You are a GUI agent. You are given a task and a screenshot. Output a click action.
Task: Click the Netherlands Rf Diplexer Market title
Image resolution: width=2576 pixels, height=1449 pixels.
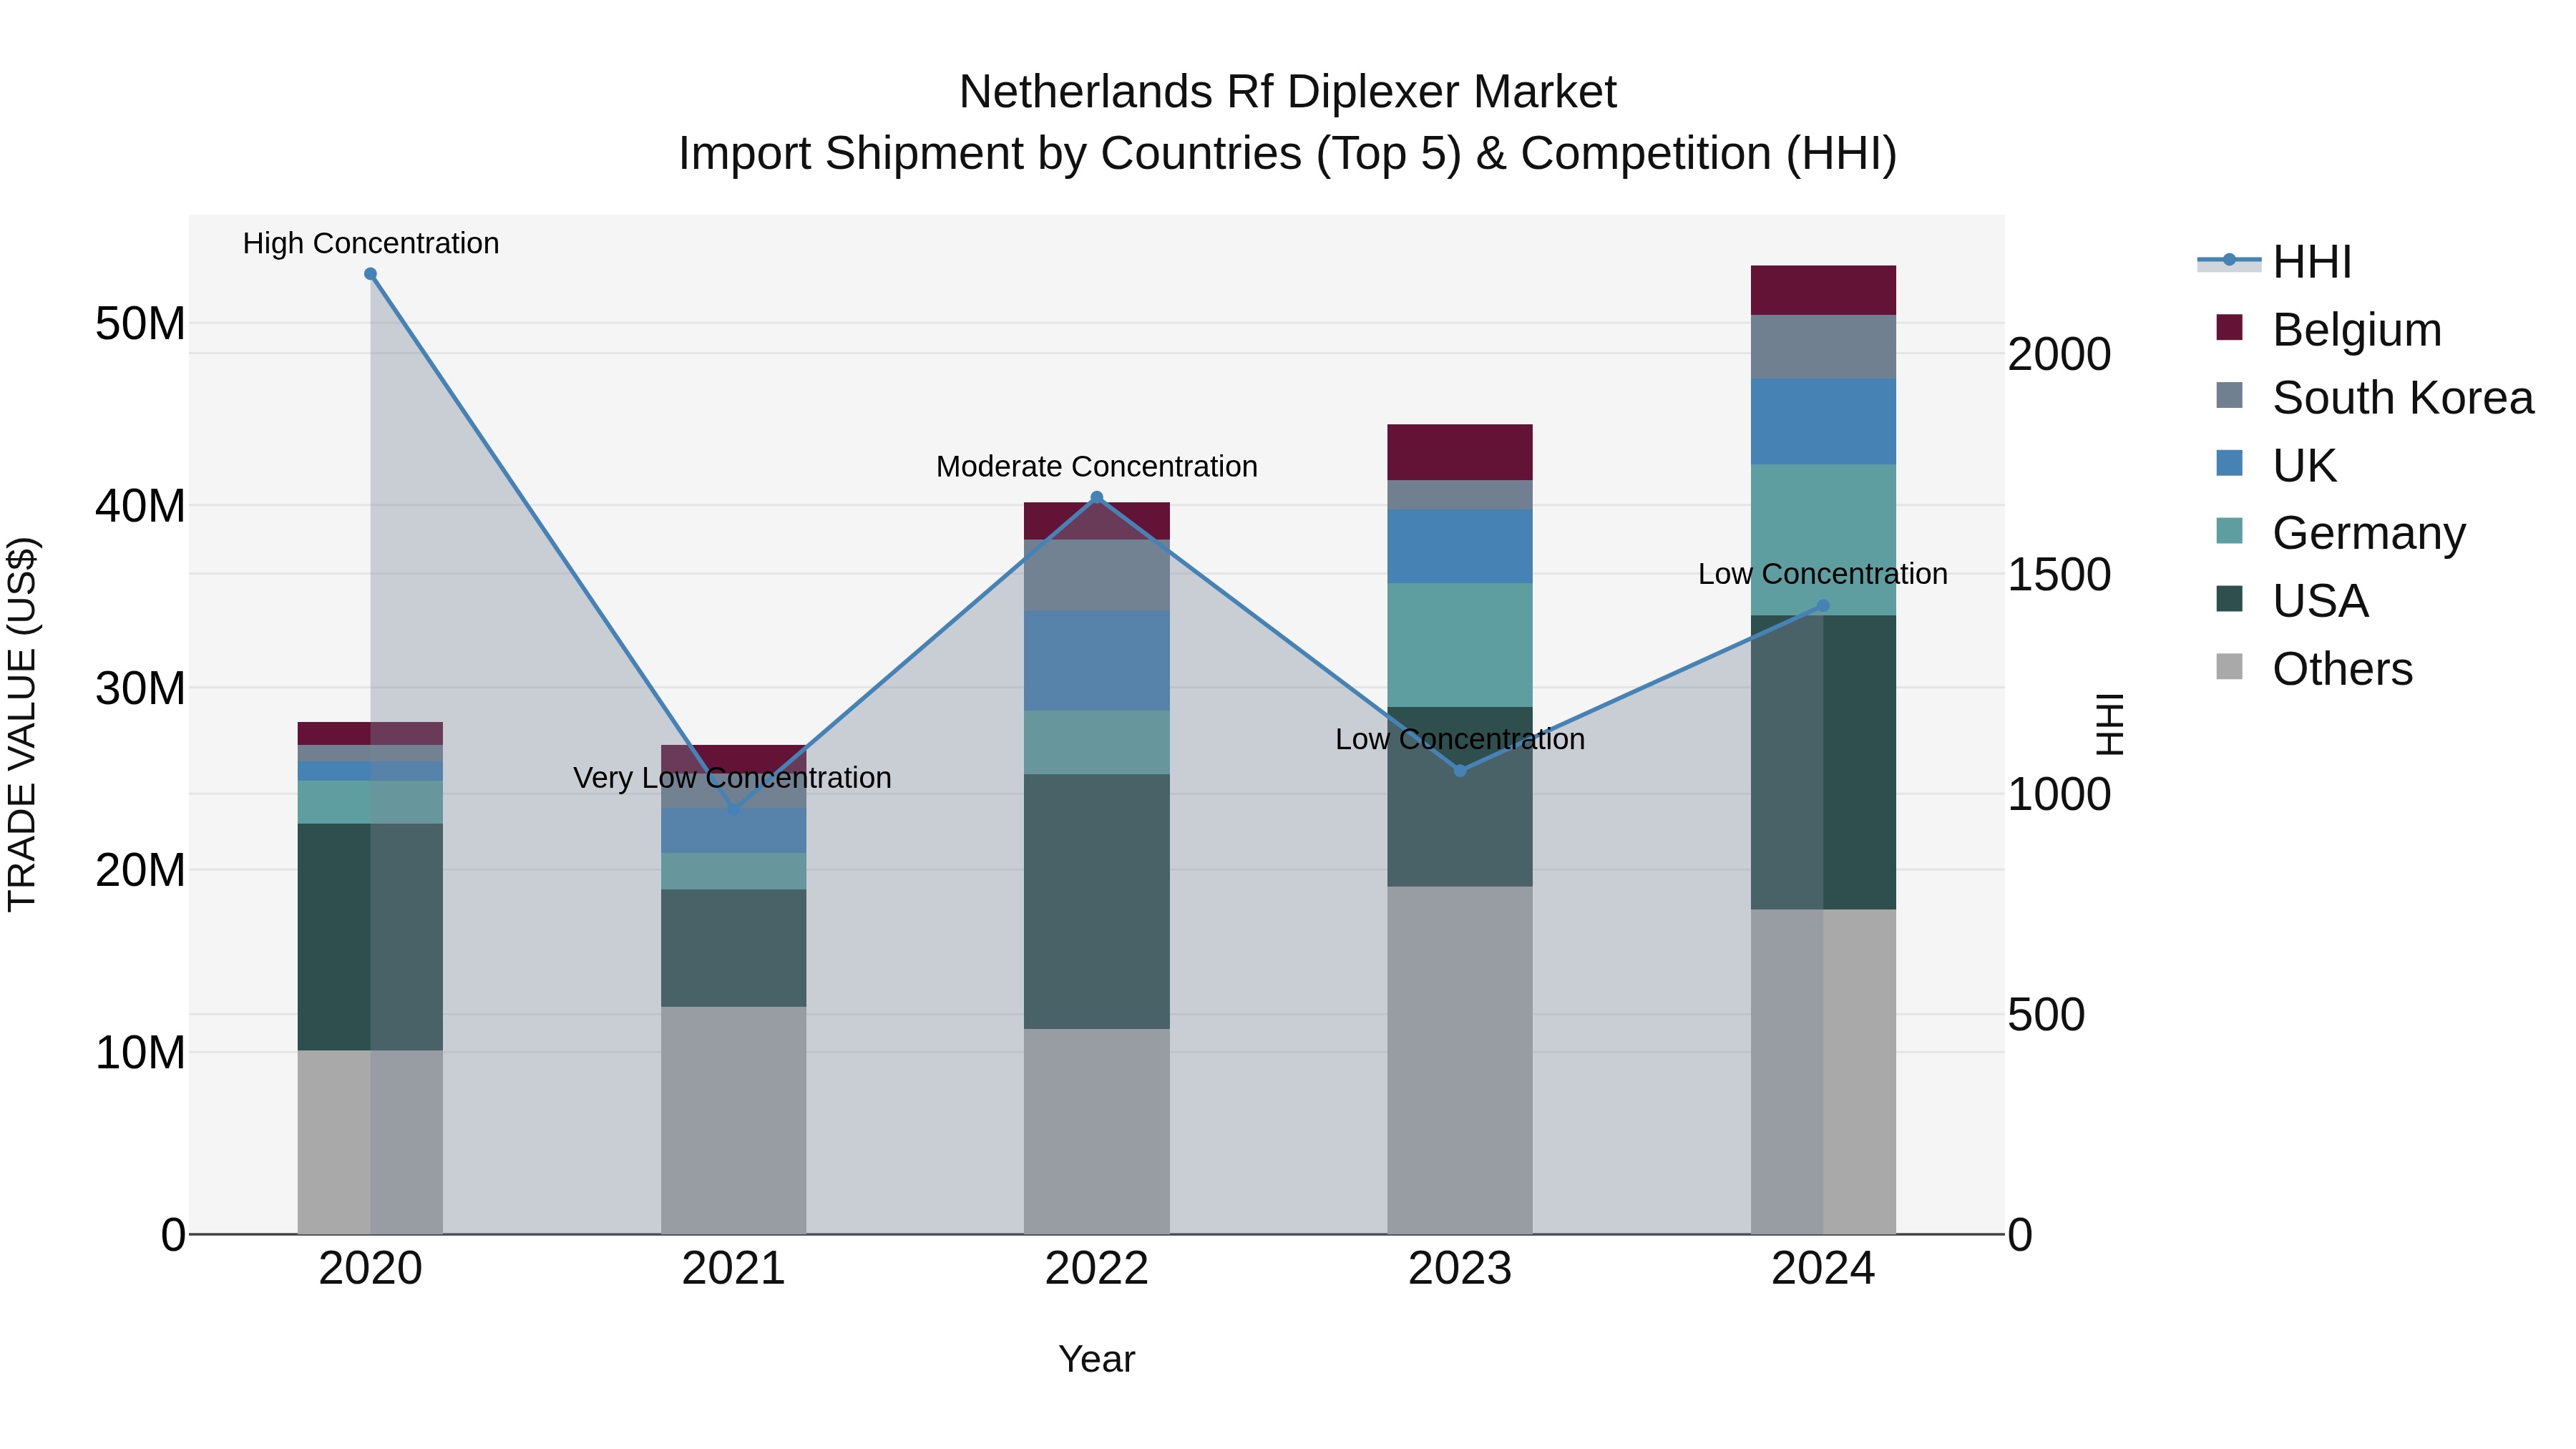1288,92
